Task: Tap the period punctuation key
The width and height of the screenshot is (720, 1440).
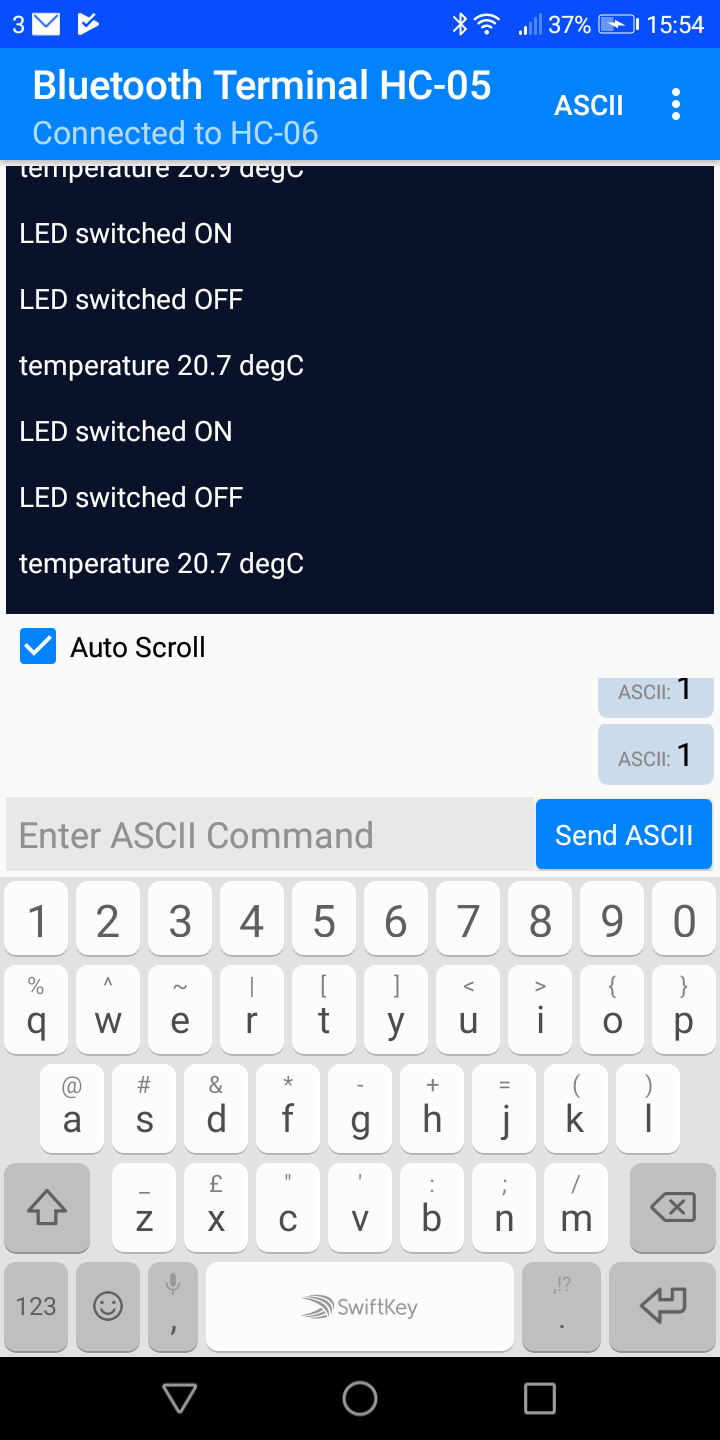Action: click(x=562, y=1306)
